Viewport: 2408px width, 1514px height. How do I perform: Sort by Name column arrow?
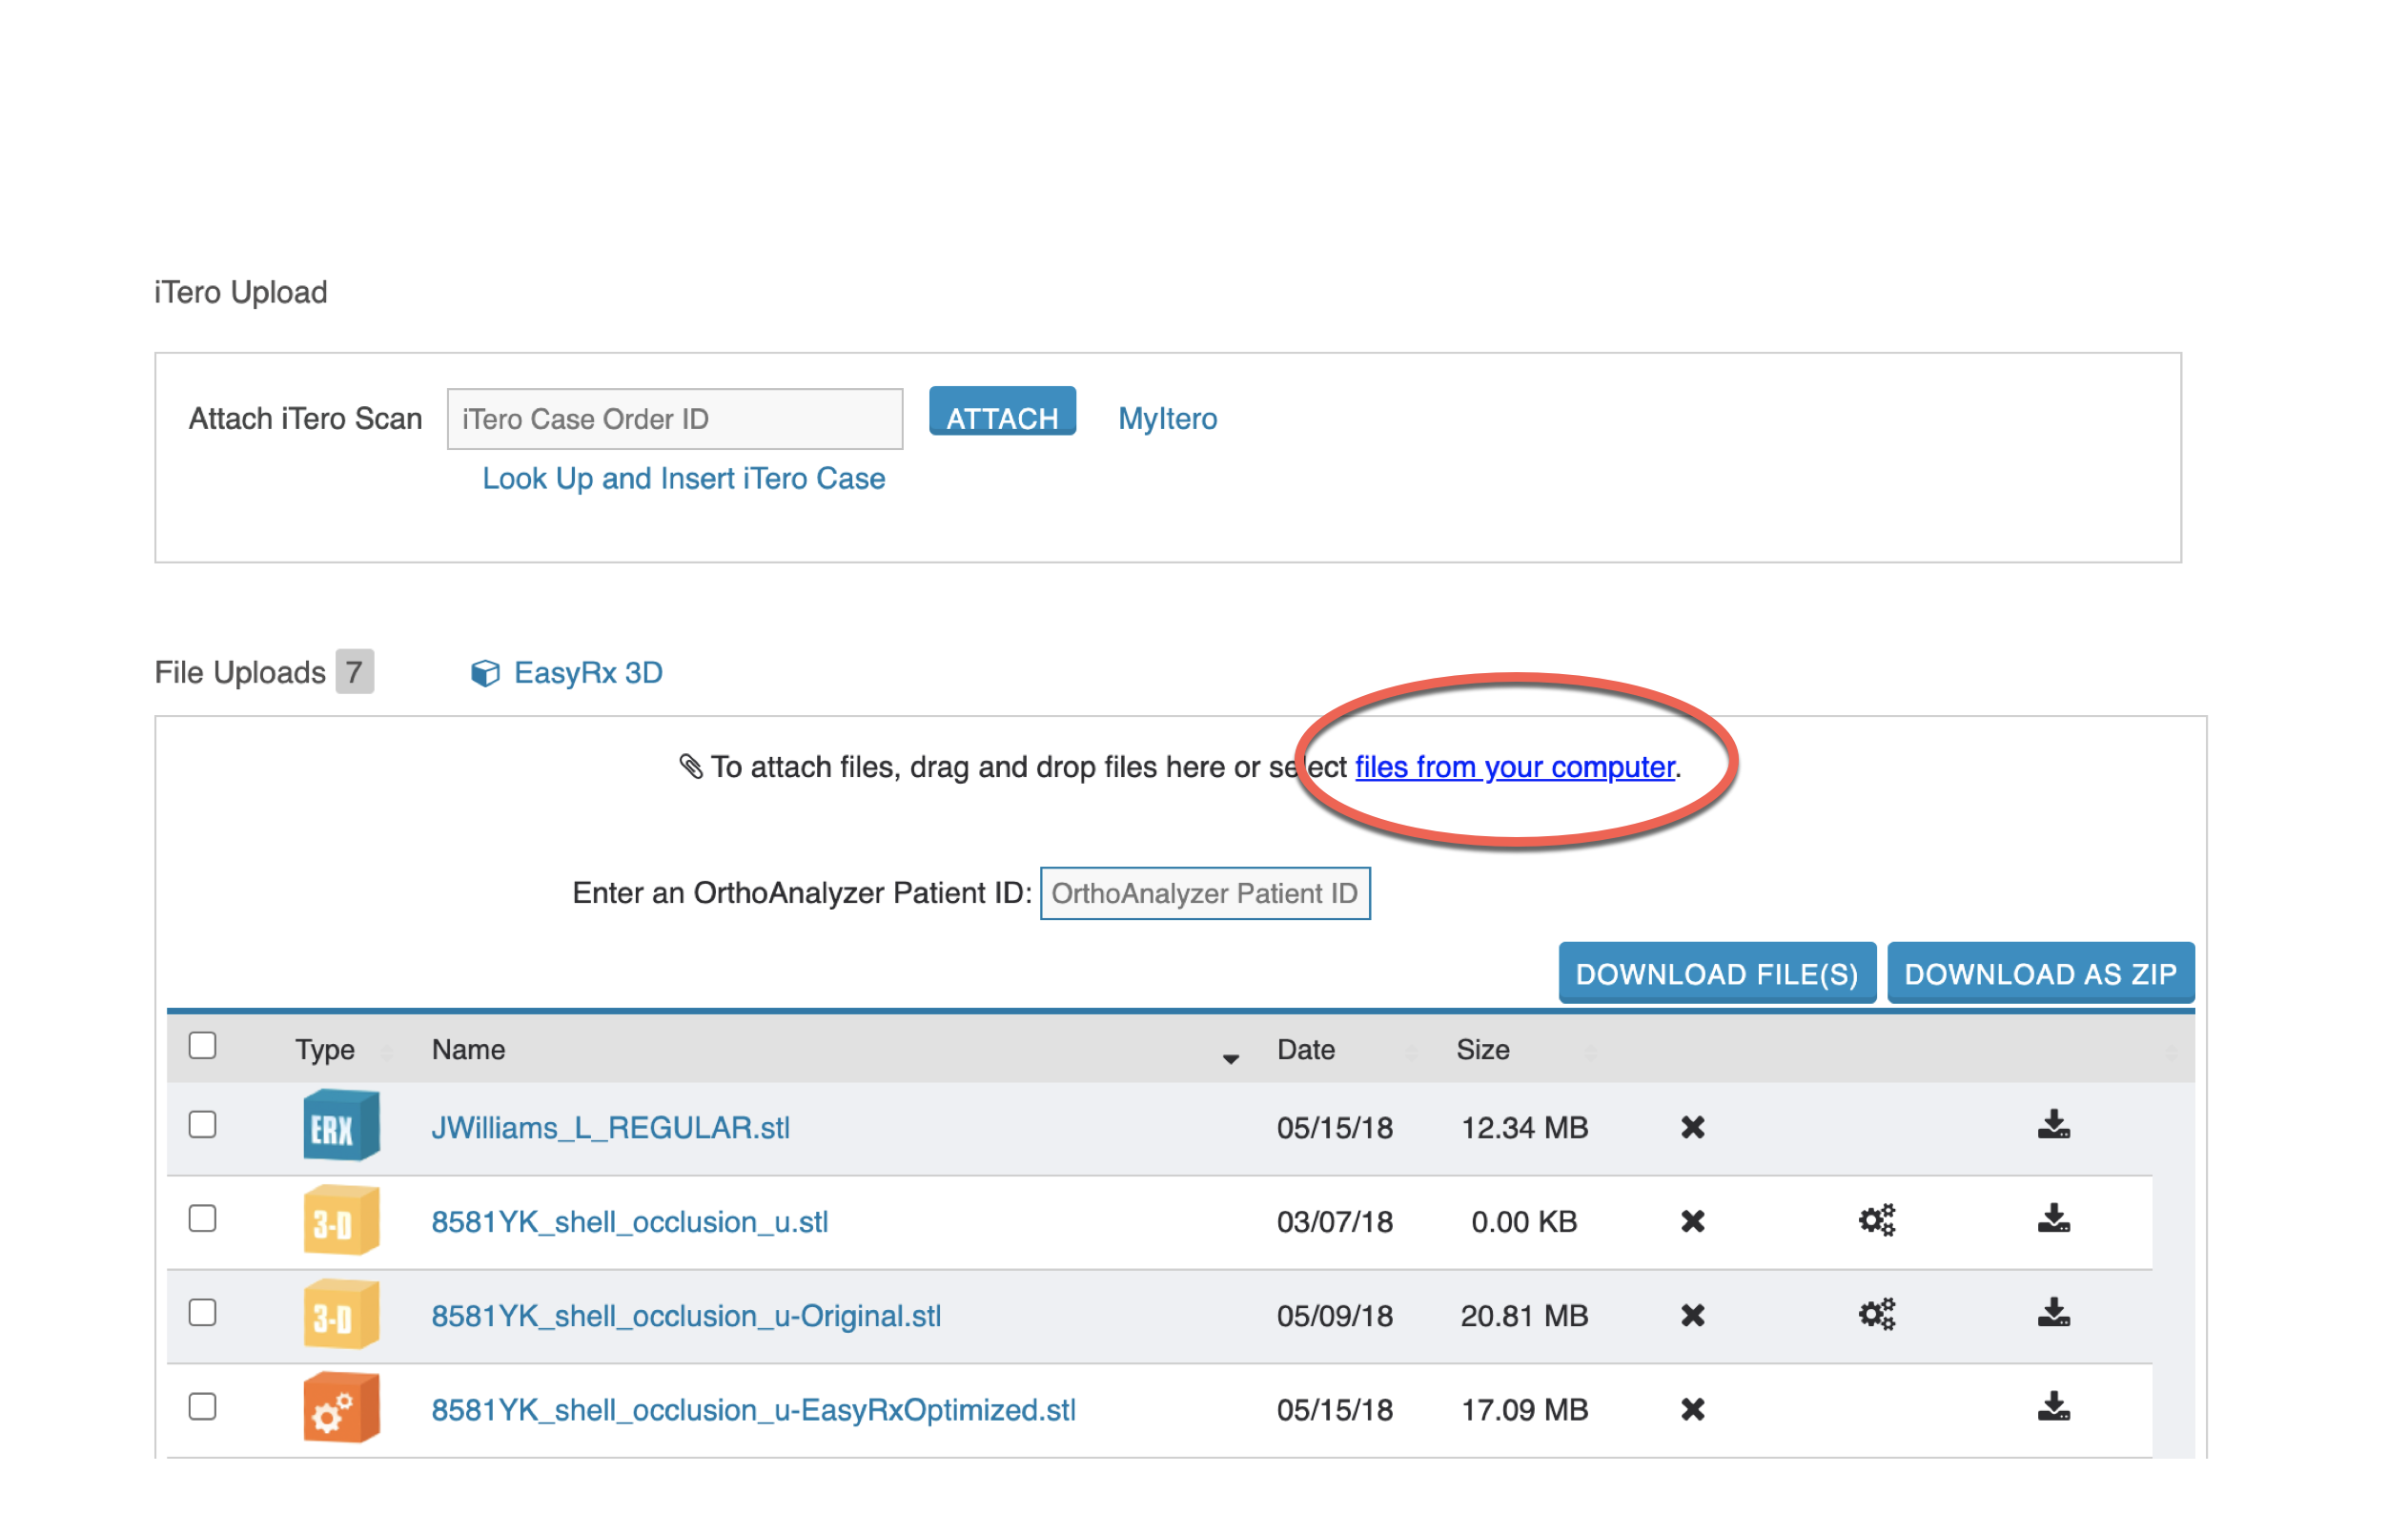(x=1230, y=1058)
